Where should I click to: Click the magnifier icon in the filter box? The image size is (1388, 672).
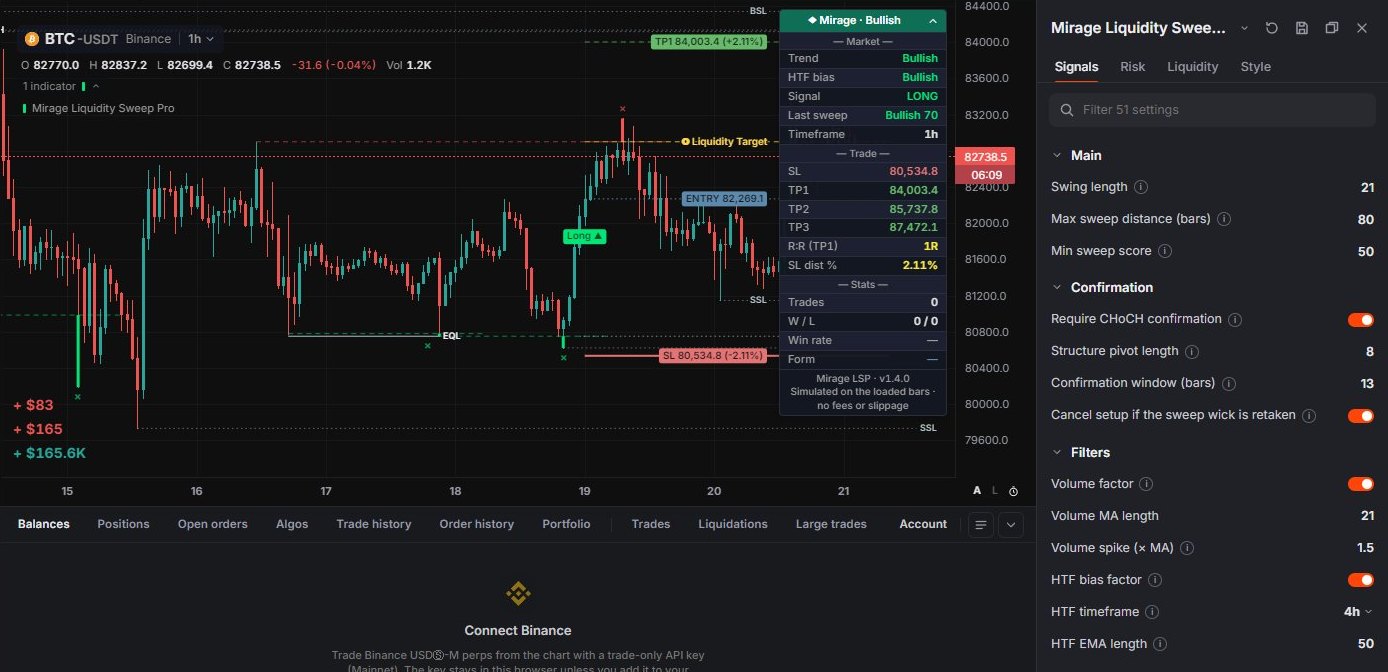(1066, 110)
